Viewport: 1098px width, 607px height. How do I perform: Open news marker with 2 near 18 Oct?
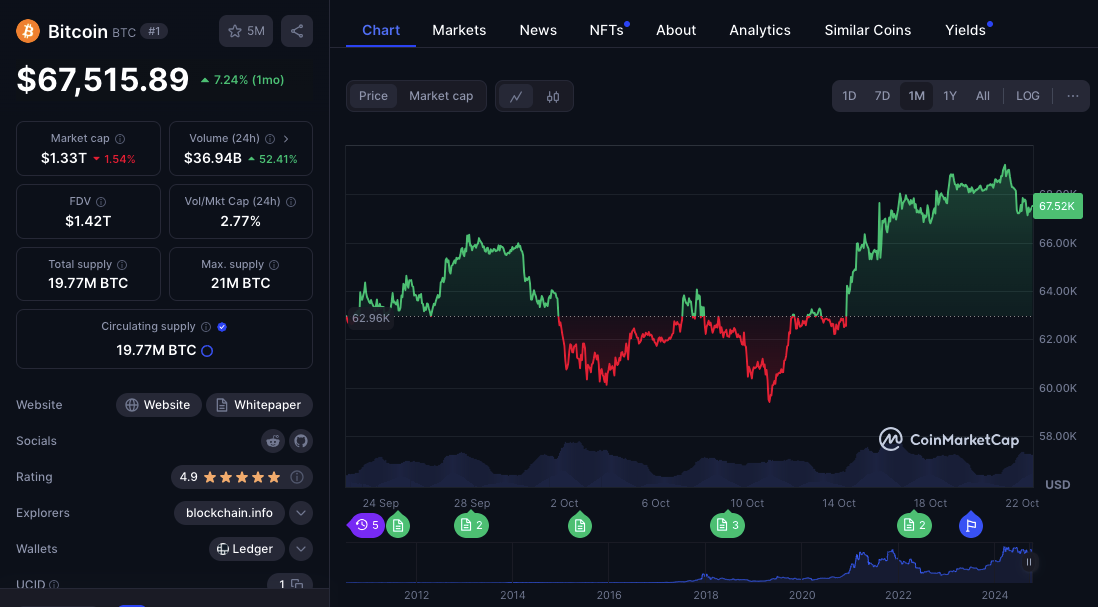[x=915, y=525]
